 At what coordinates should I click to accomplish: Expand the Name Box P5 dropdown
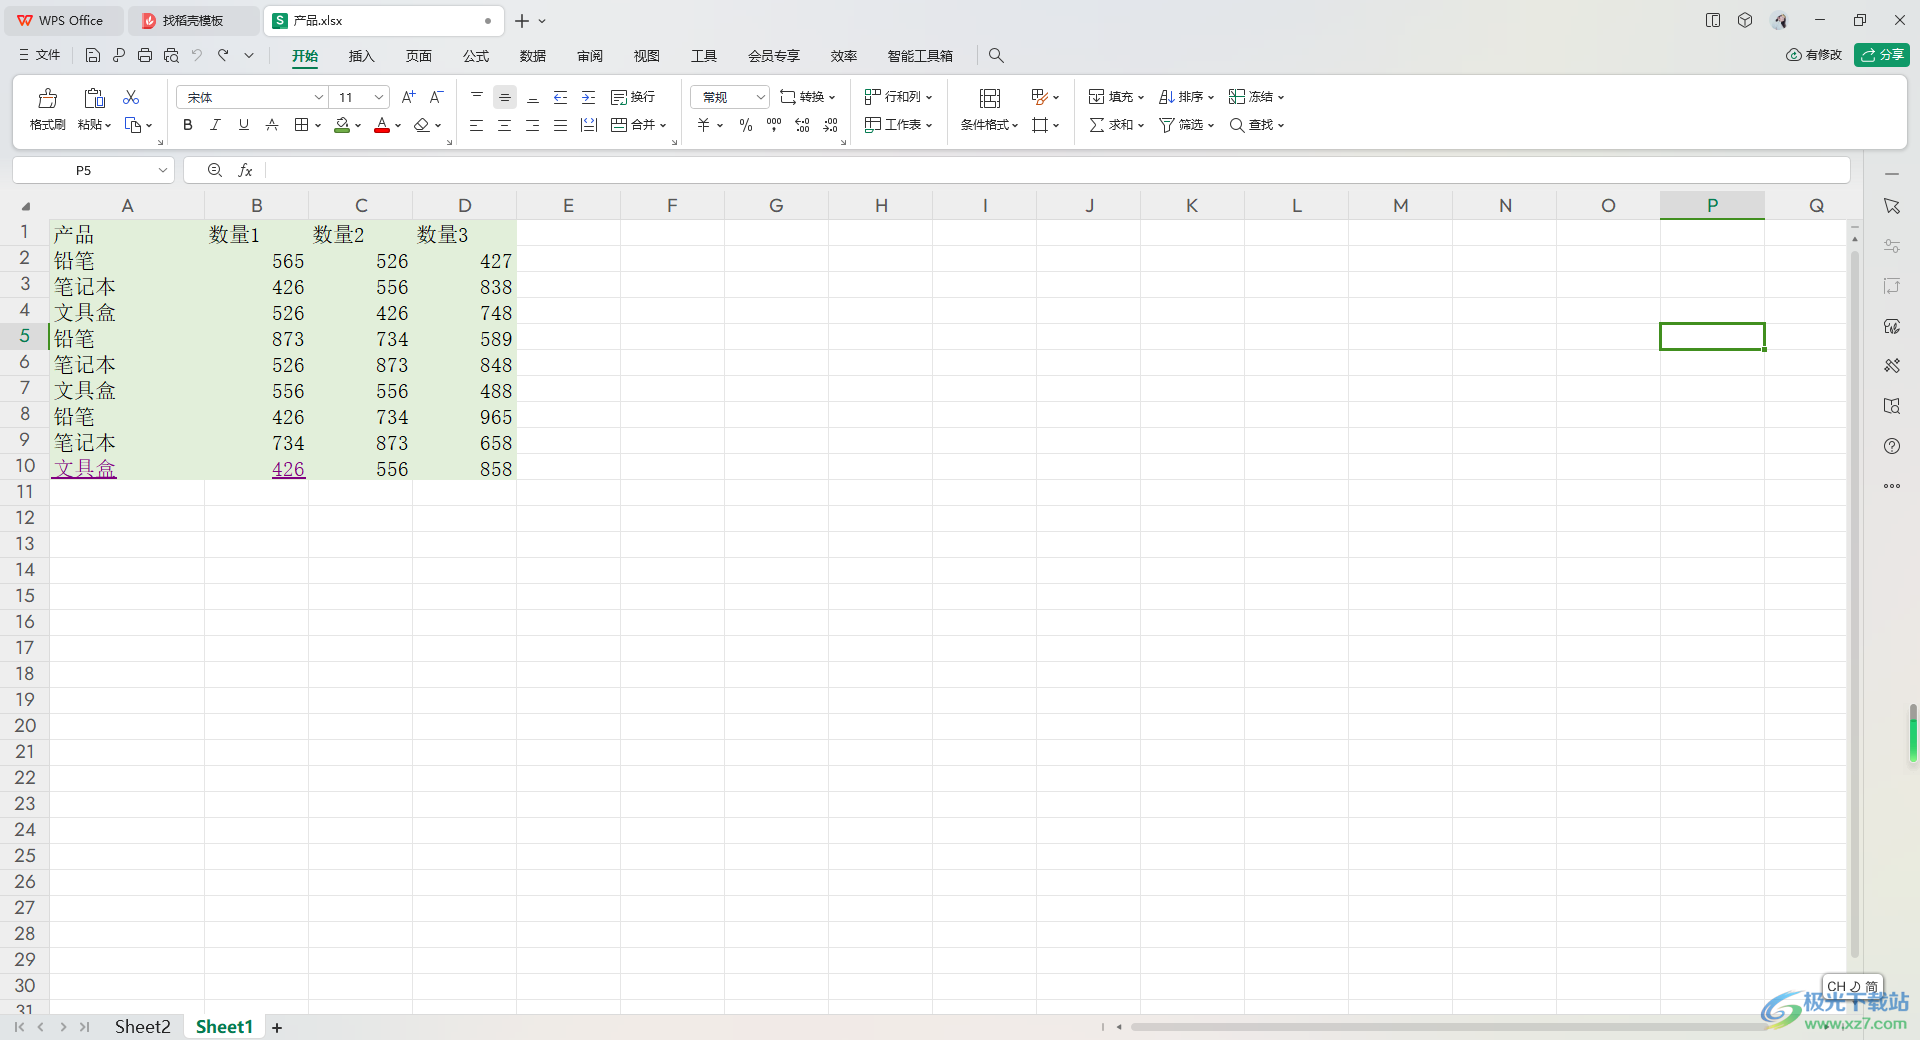tap(163, 171)
